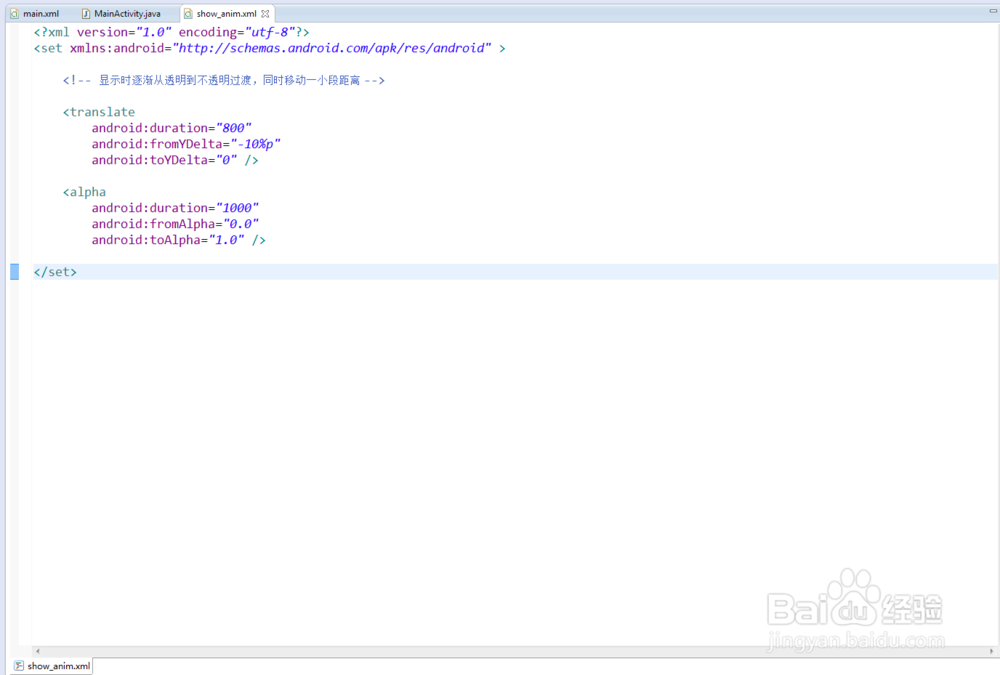Click the minimize editor area button

coord(993,11)
